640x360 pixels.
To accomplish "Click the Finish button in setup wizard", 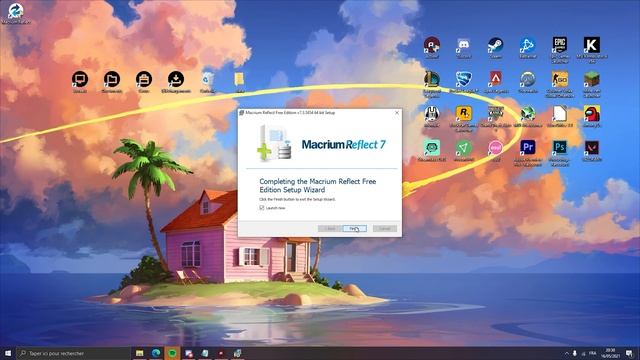I will pyautogui.click(x=355, y=229).
